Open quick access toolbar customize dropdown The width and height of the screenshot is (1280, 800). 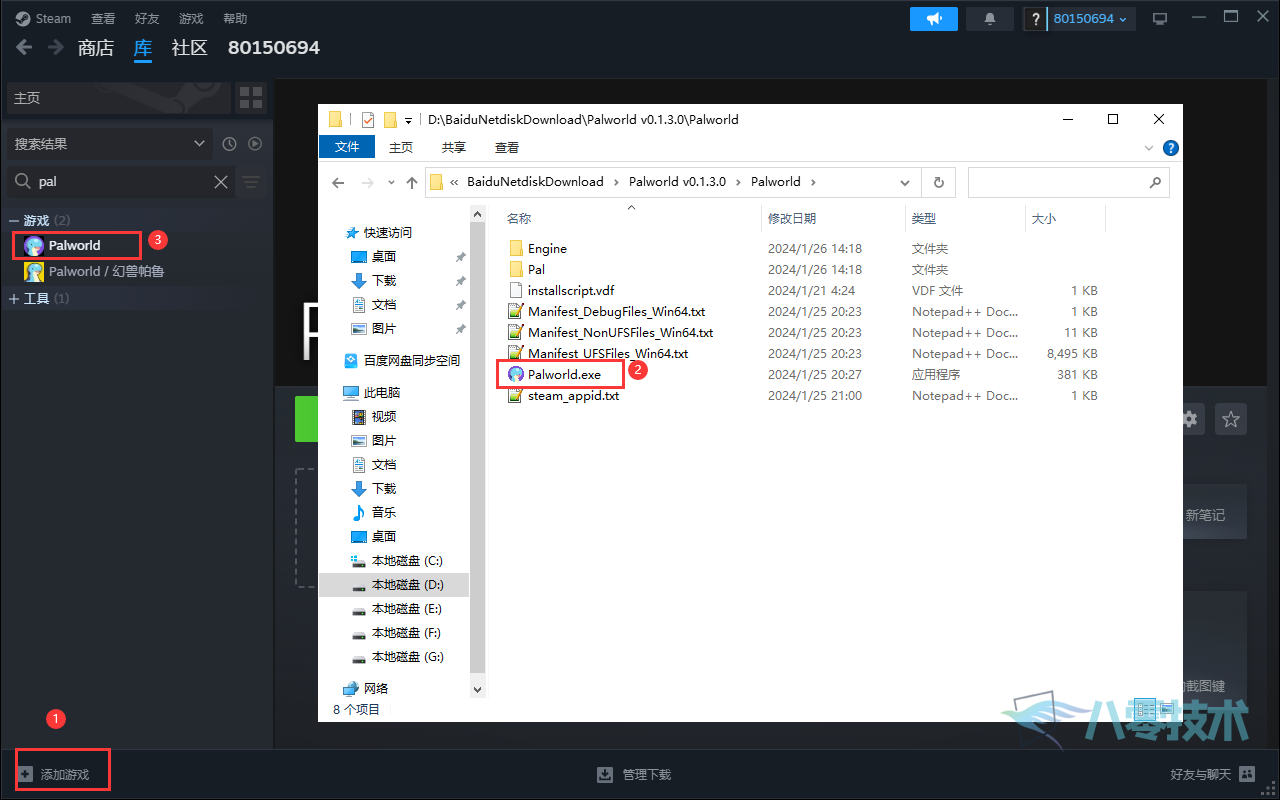pos(408,120)
